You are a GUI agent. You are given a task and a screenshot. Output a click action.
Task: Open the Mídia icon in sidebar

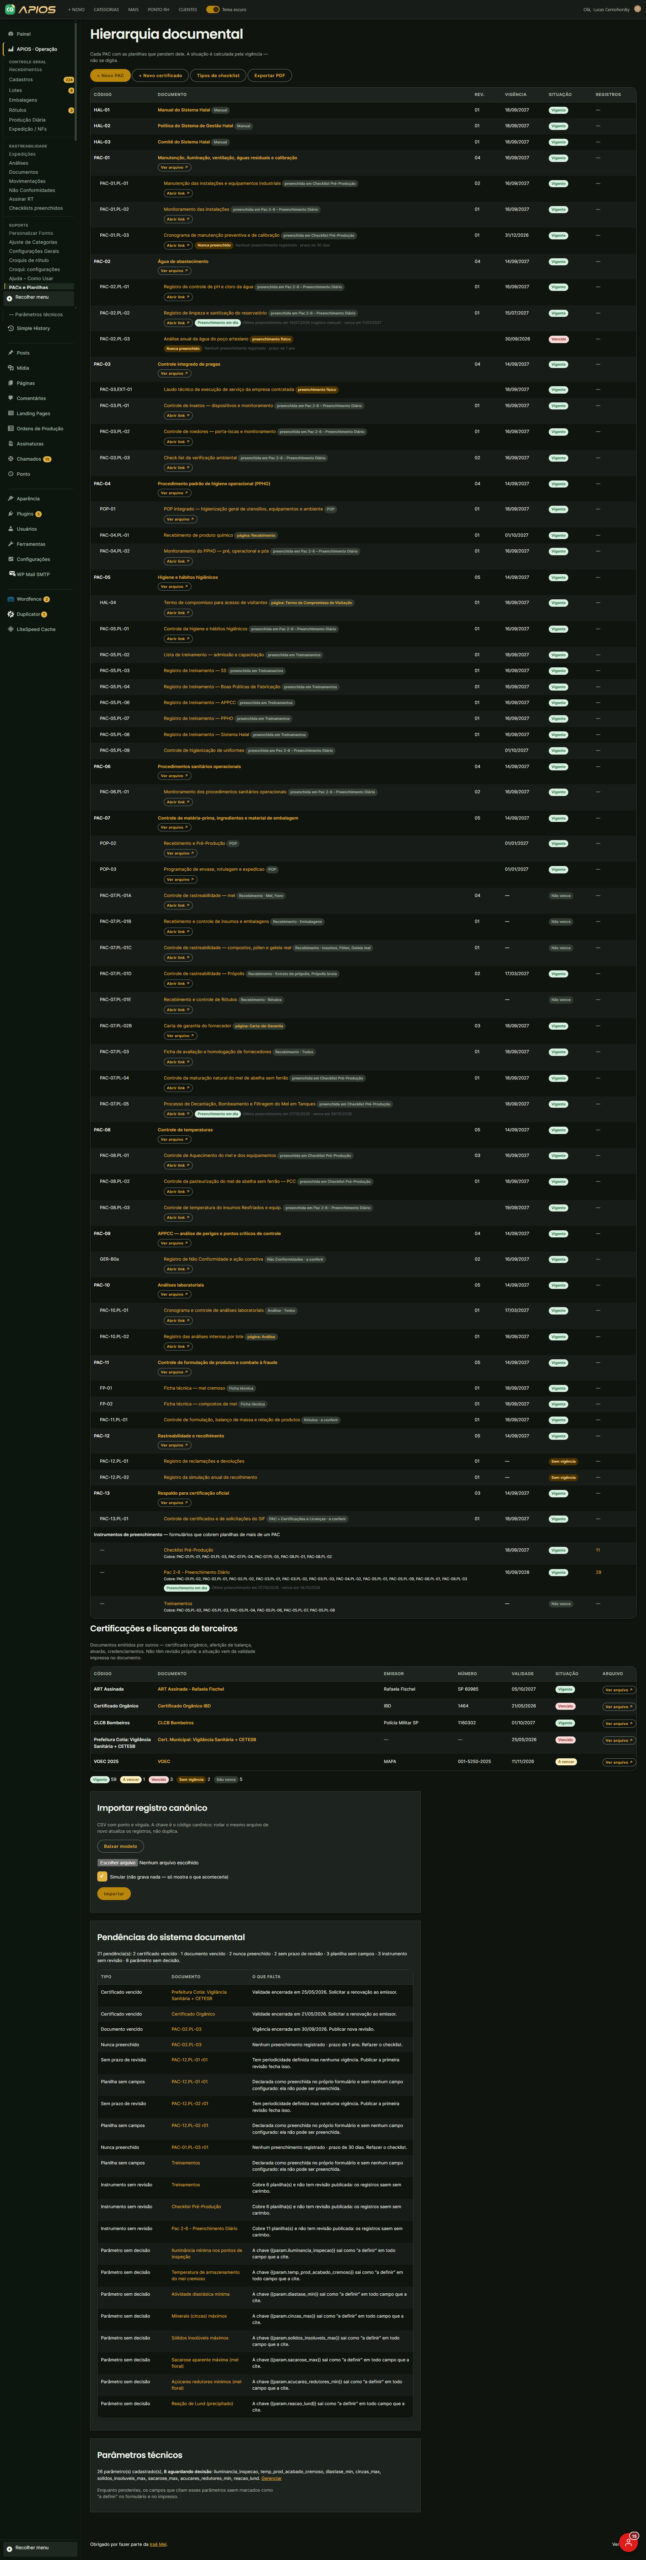pyautogui.click(x=10, y=368)
